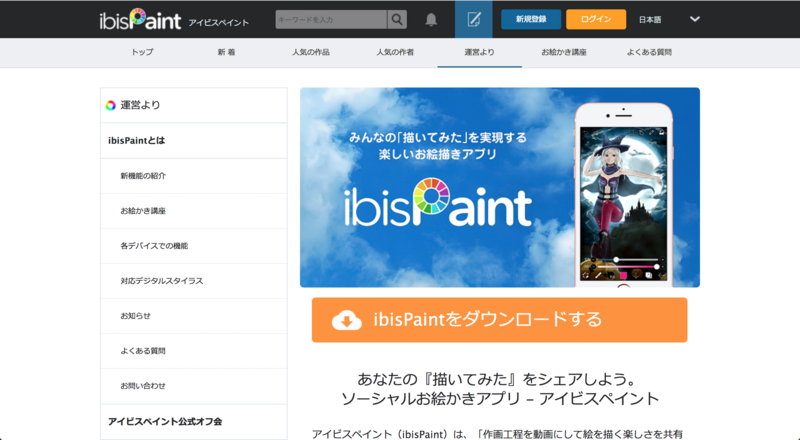The height and width of the screenshot is (440, 800).
Task: Open the よくある質問 navigation tab
Action: (x=649, y=52)
